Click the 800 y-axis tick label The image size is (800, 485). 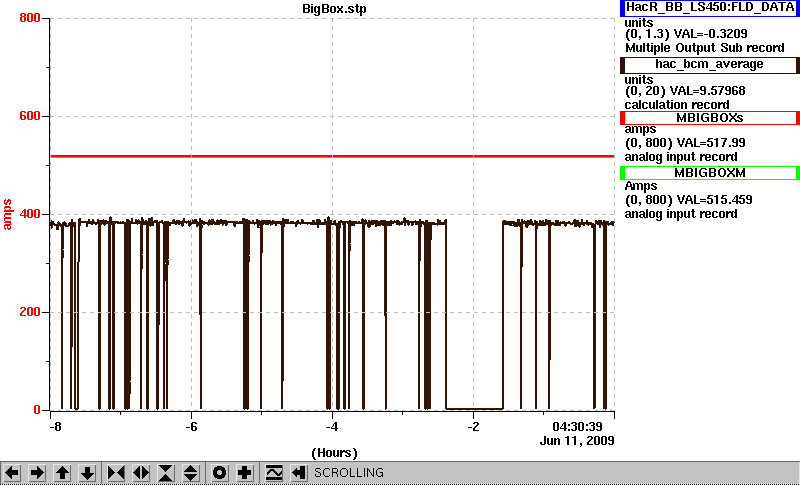[30, 18]
